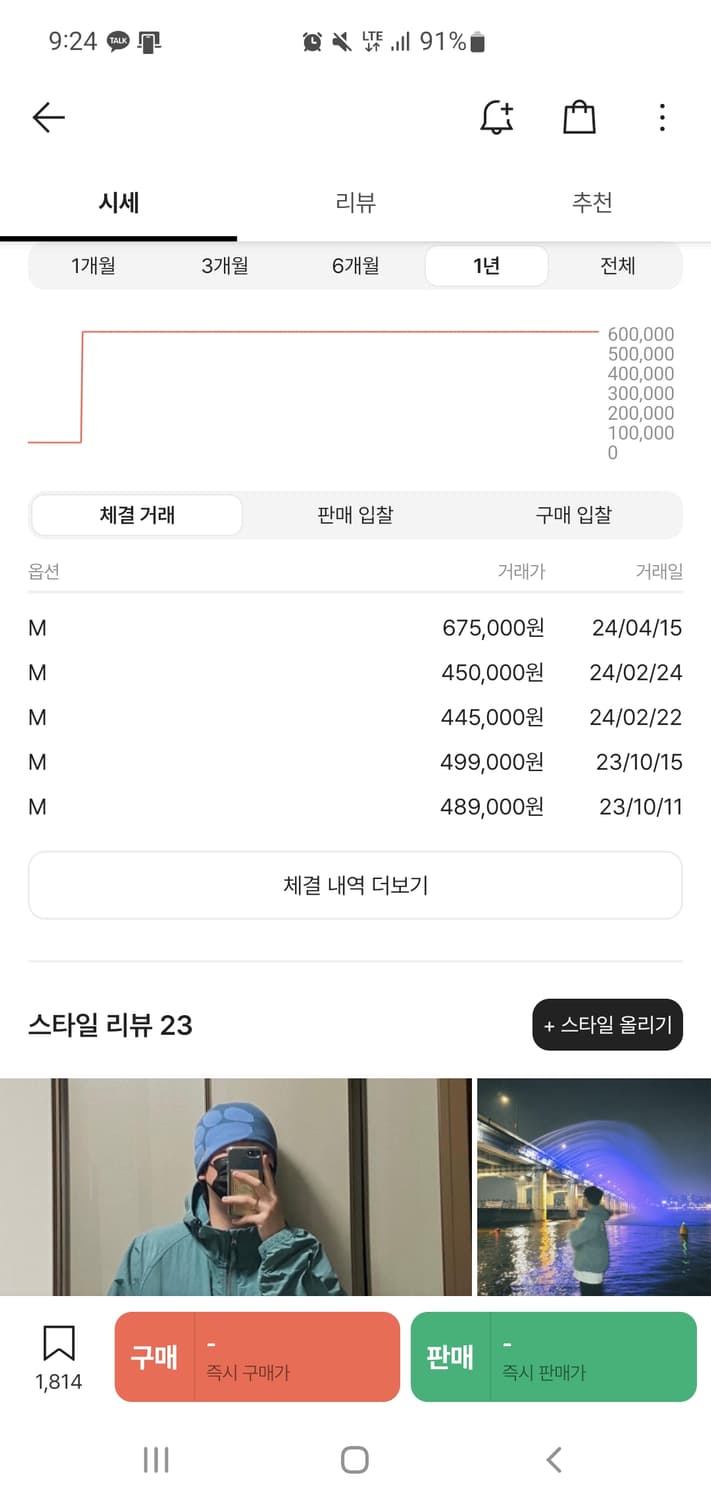Open notifications via the bell icon
The height and width of the screenshot is (1500, 711).
point(497,117)
